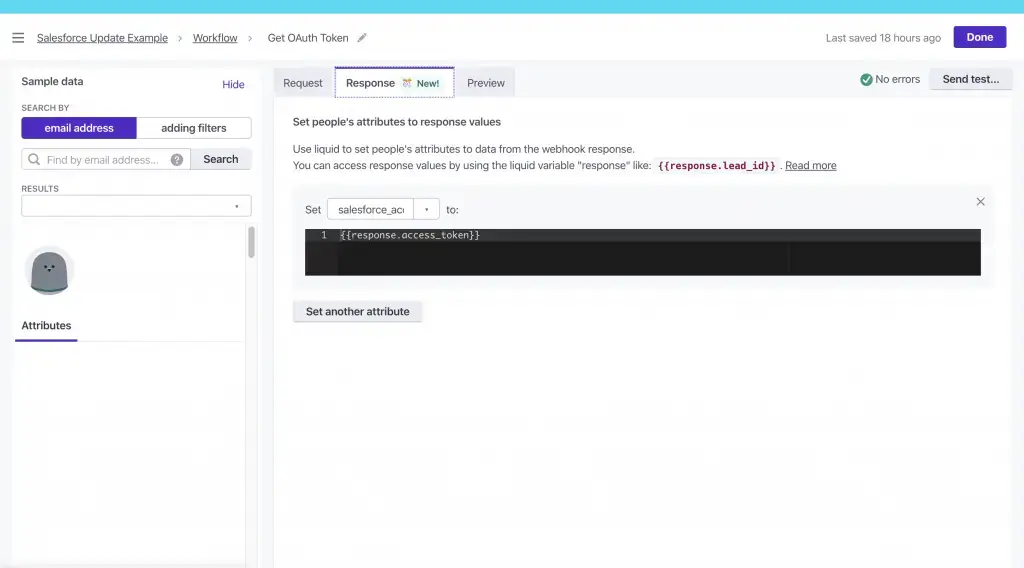
Task: Click the magnifier icon in the search field
Action: tap(35, 160)
